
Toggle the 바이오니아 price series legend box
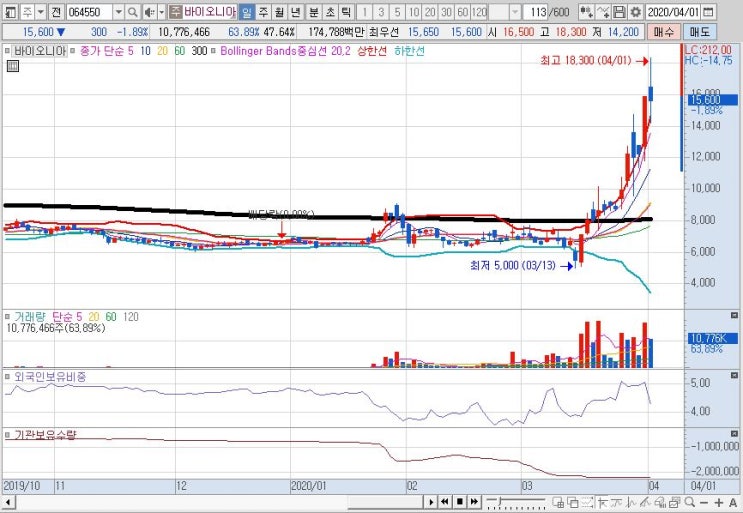(x=8, y=50)
